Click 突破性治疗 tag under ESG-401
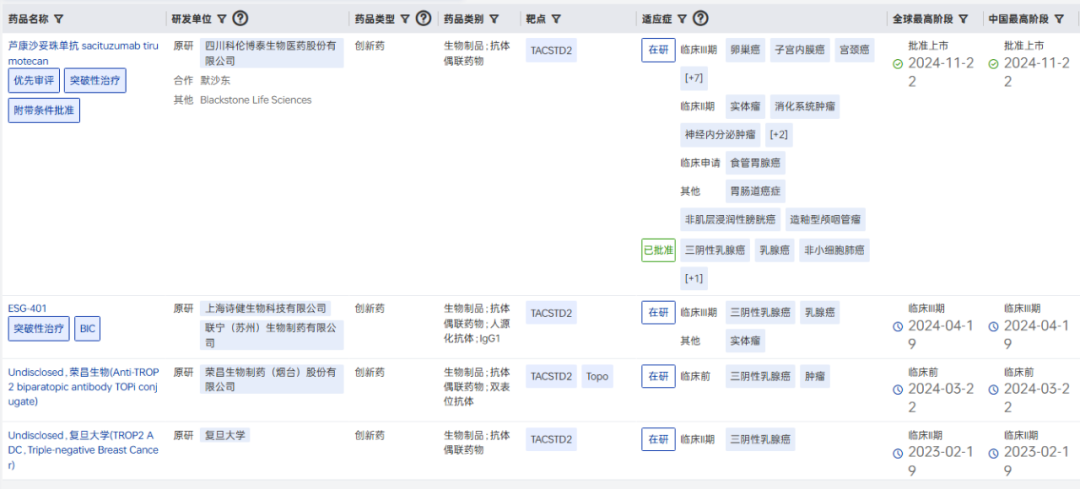 [39, 329]
